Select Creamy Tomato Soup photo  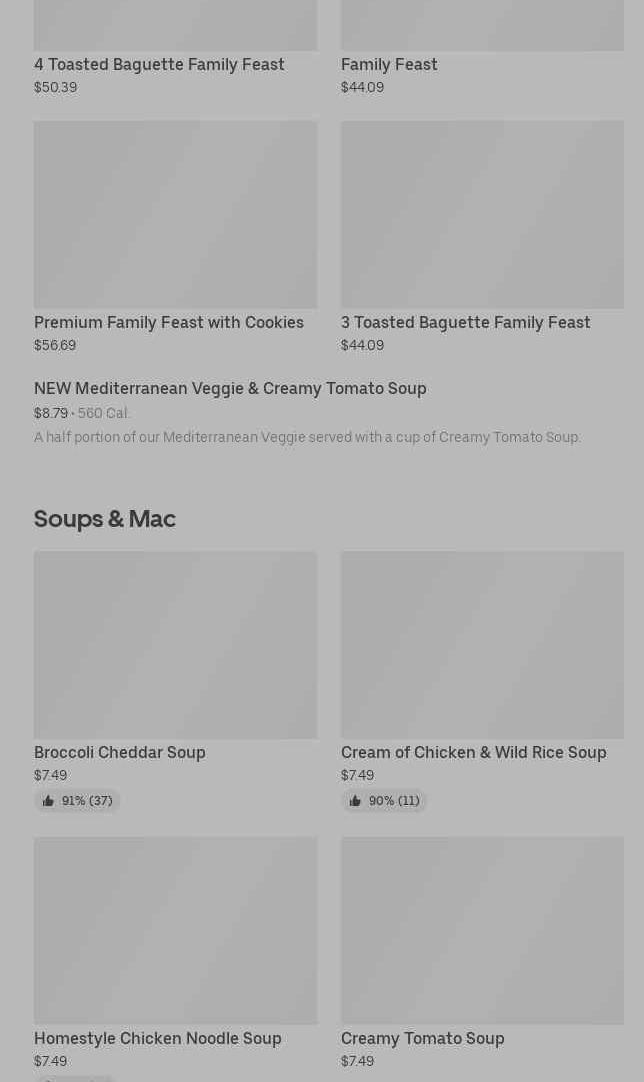click(482, 930)
